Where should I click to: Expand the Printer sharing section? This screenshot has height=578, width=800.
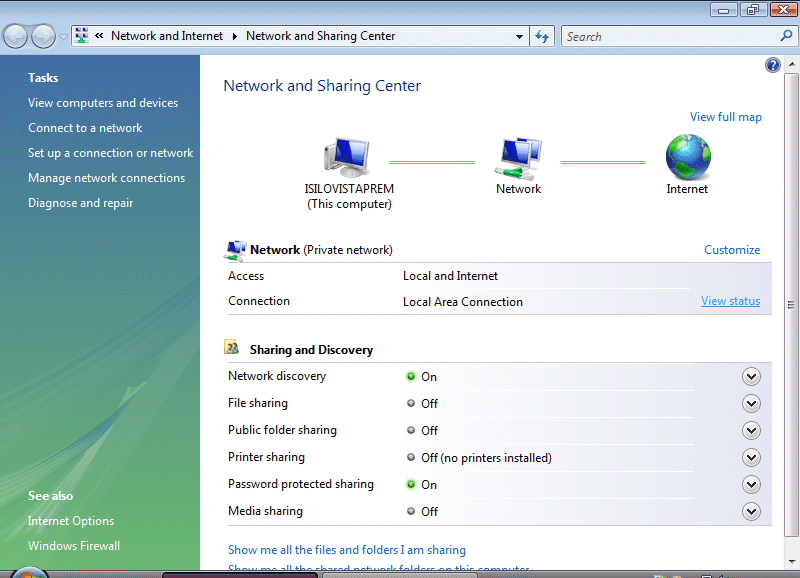(x=752, y=458)
